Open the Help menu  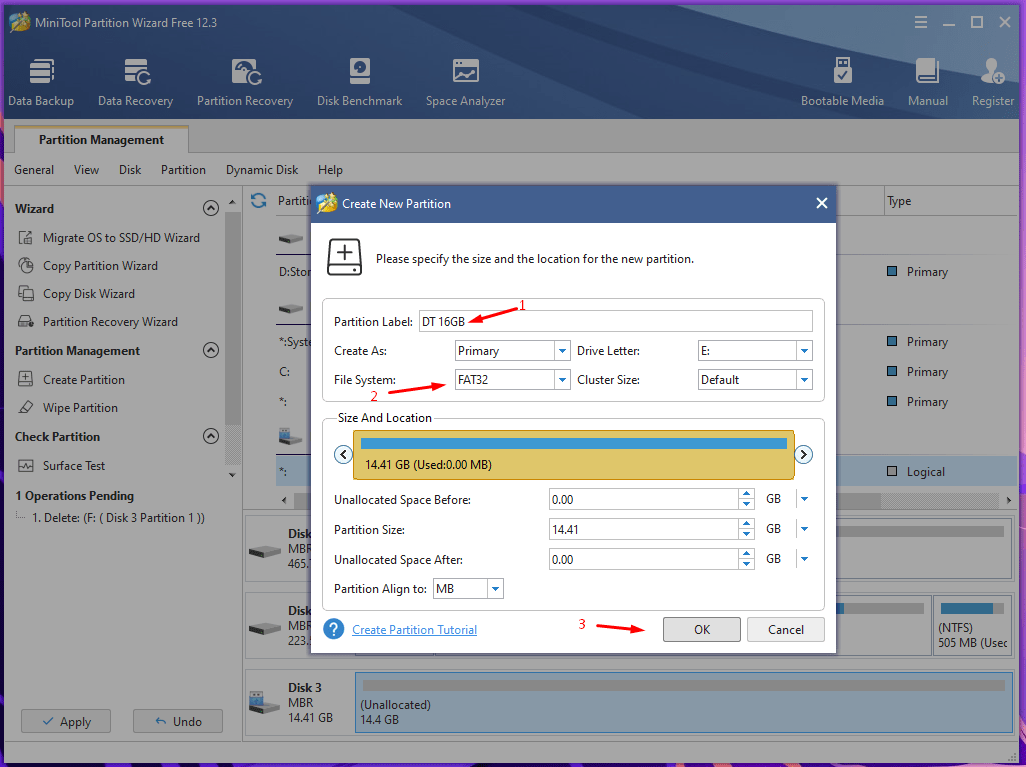click(x=330, y=169)
